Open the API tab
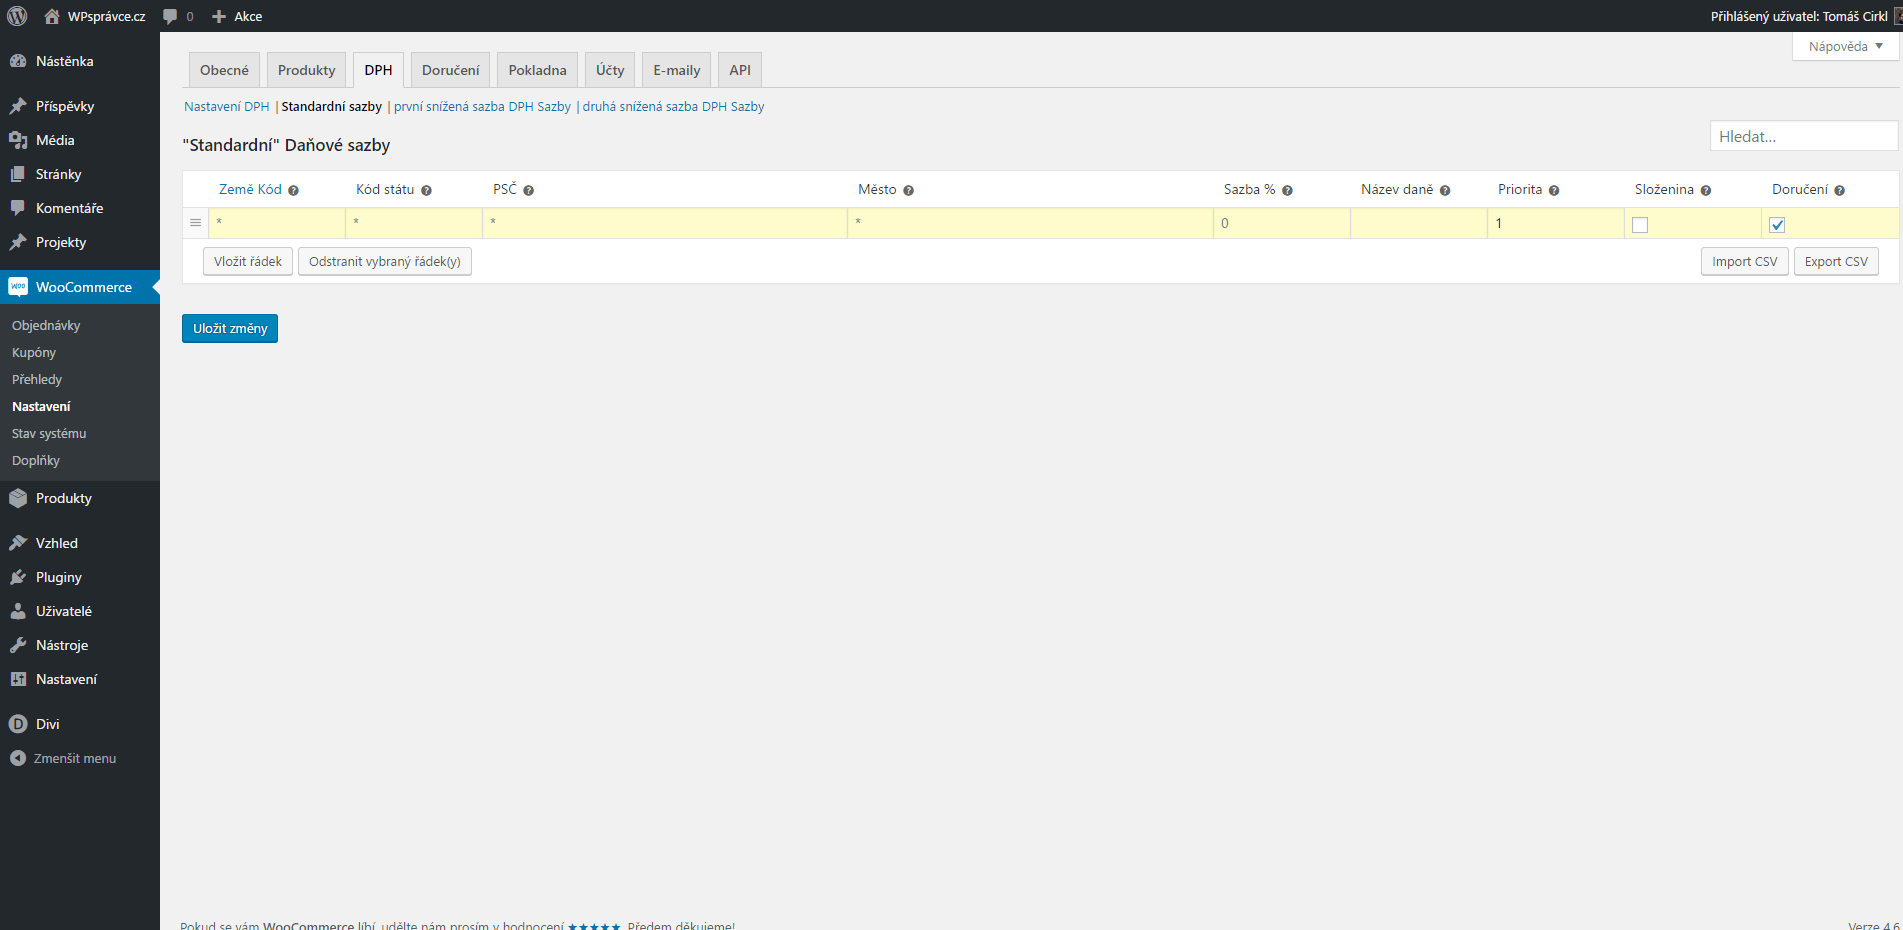1903x930 pixels. click(x=740, y=70)
